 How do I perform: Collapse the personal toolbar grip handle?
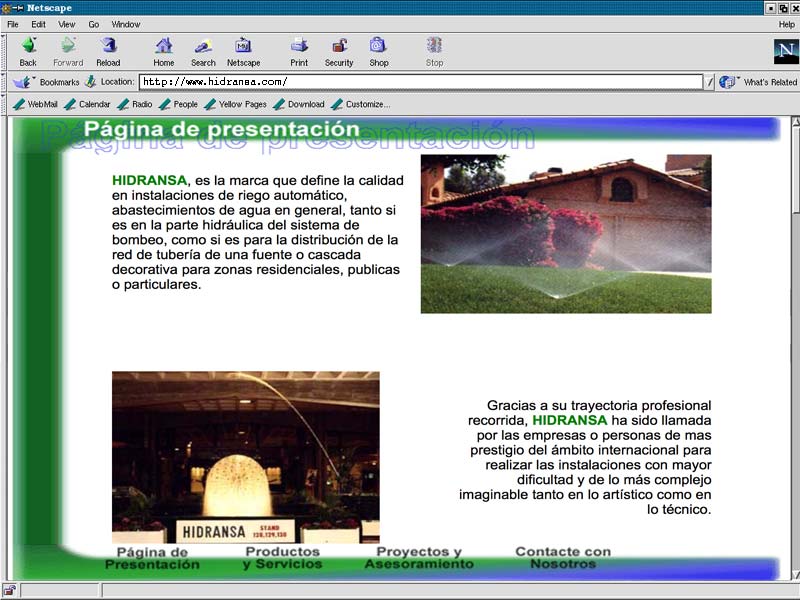(x=4, y=104)
